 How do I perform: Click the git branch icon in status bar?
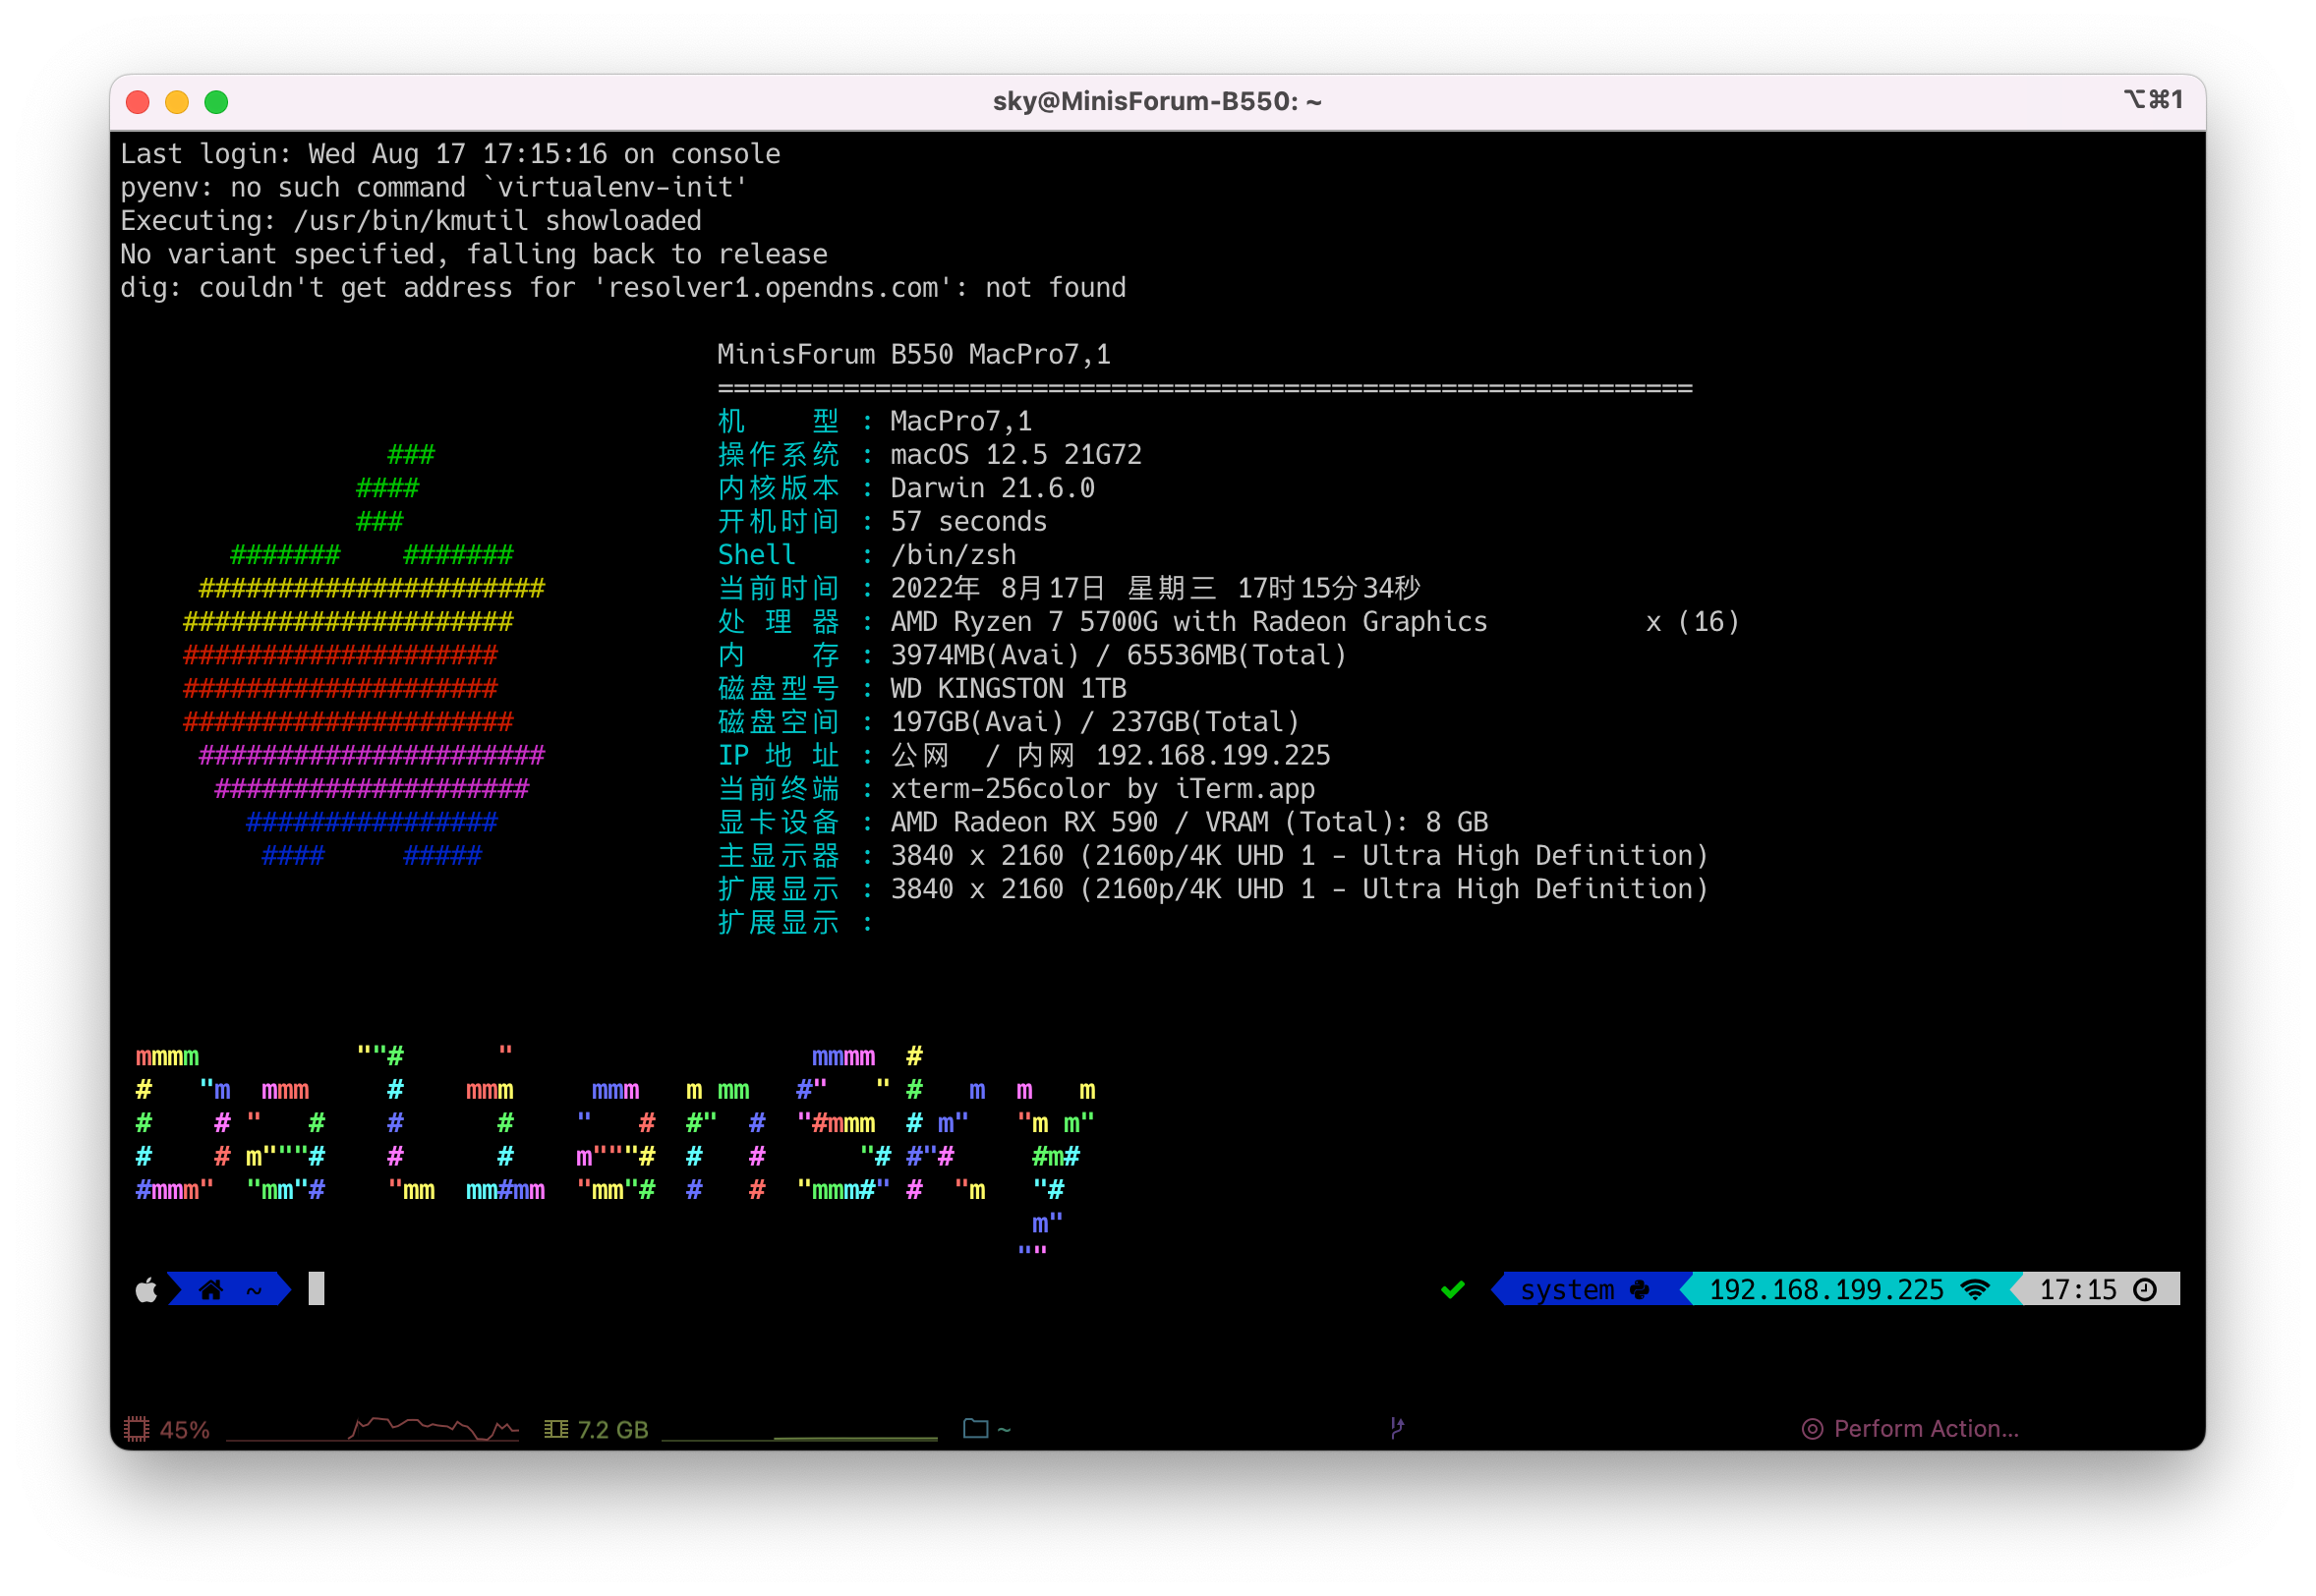pyautogui.click(x=1397, y=1428)
